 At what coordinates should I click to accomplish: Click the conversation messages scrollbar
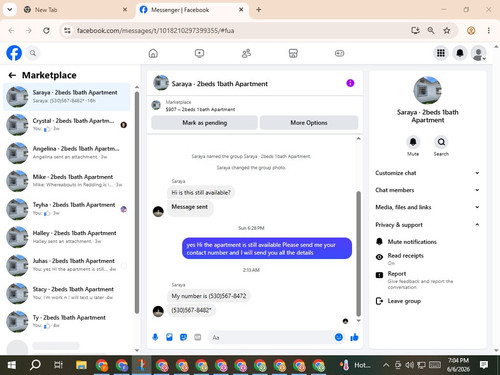[359, 253]
